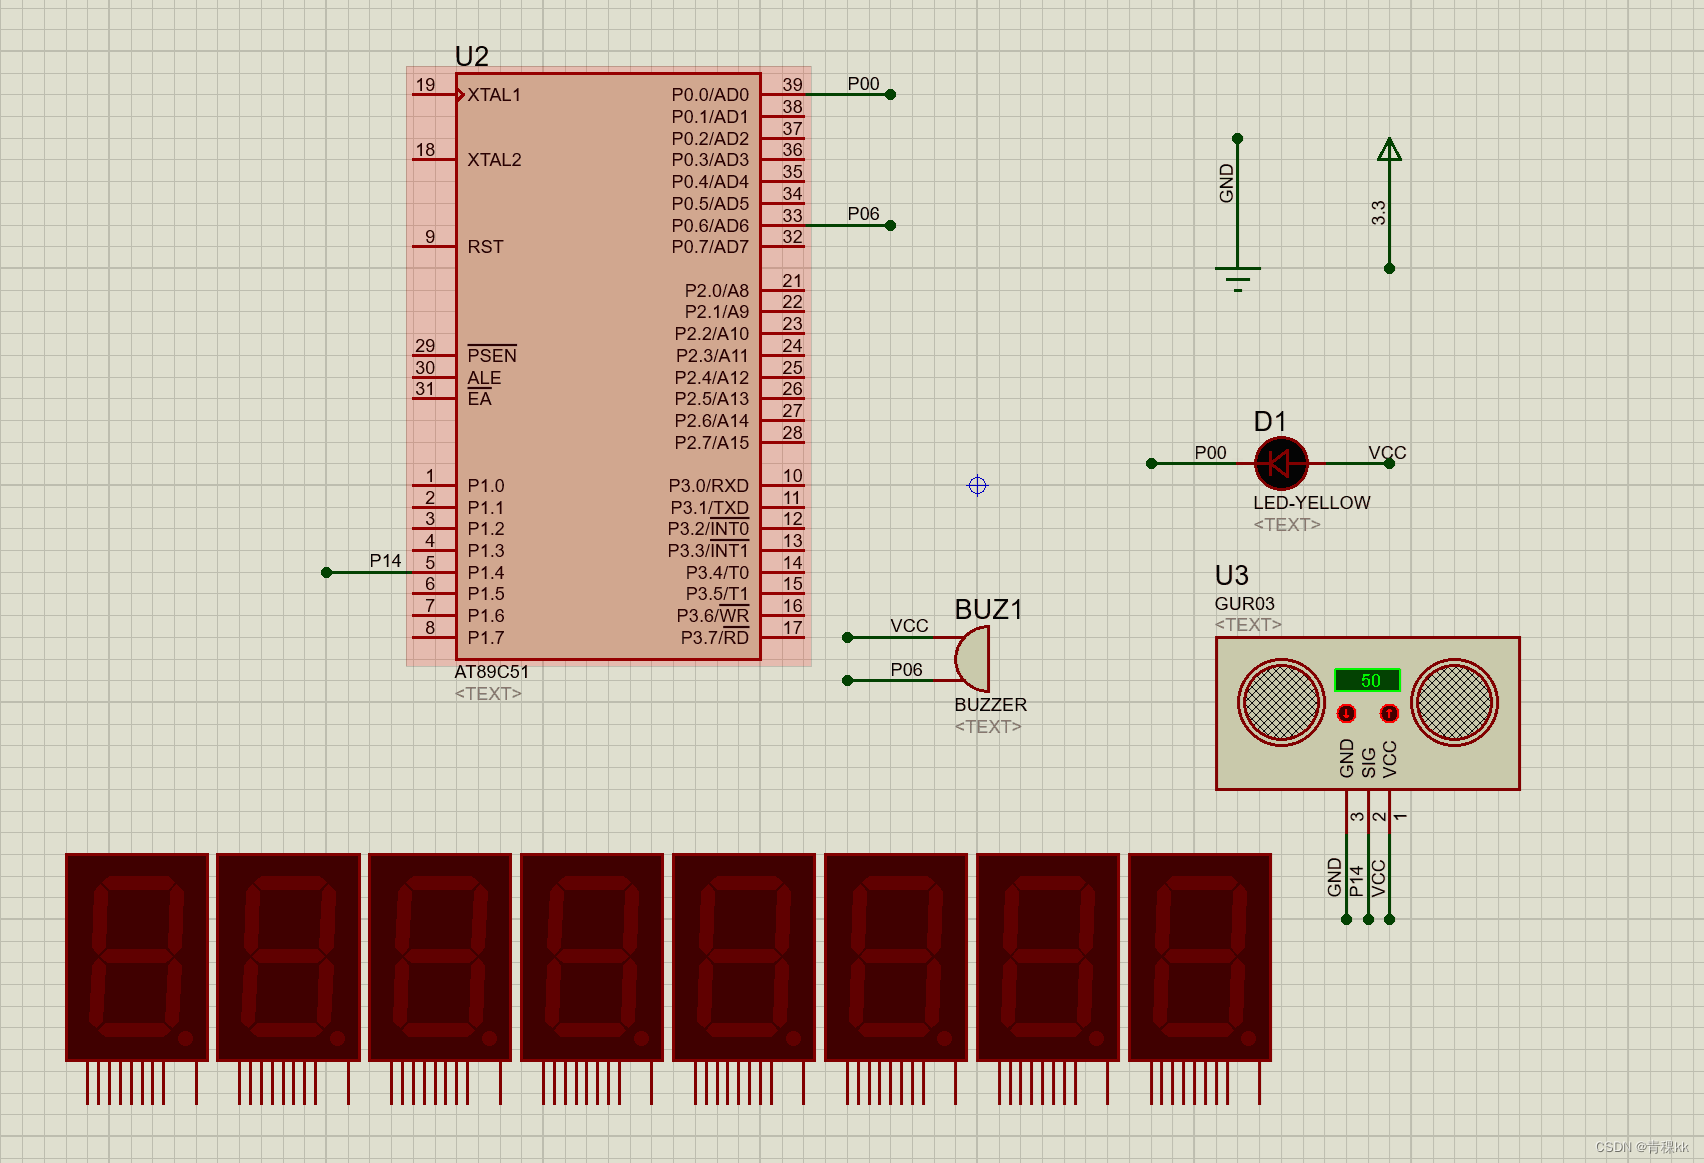The height and width of the screenshot is (1163, 1704).
Task: Click the P3.7/RD pin label
Action: [714, 638]
